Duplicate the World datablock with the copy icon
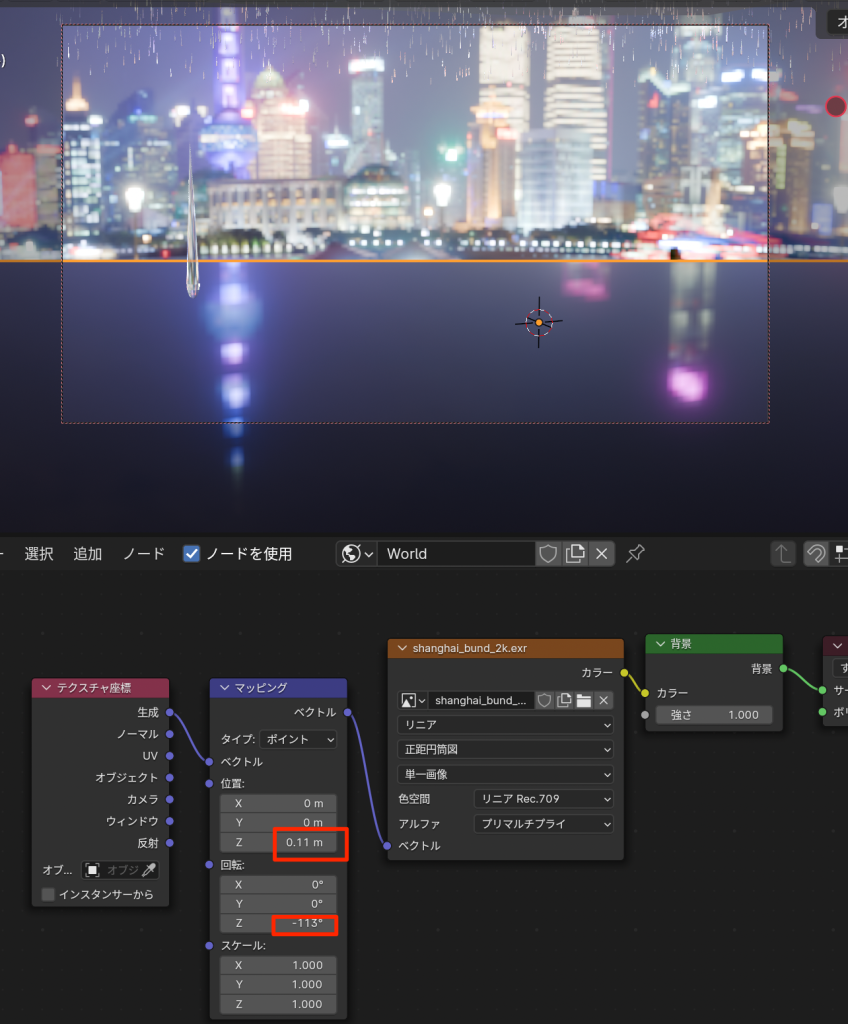The width and height of the screenshot is (848, 1024). tap(575, 554)
